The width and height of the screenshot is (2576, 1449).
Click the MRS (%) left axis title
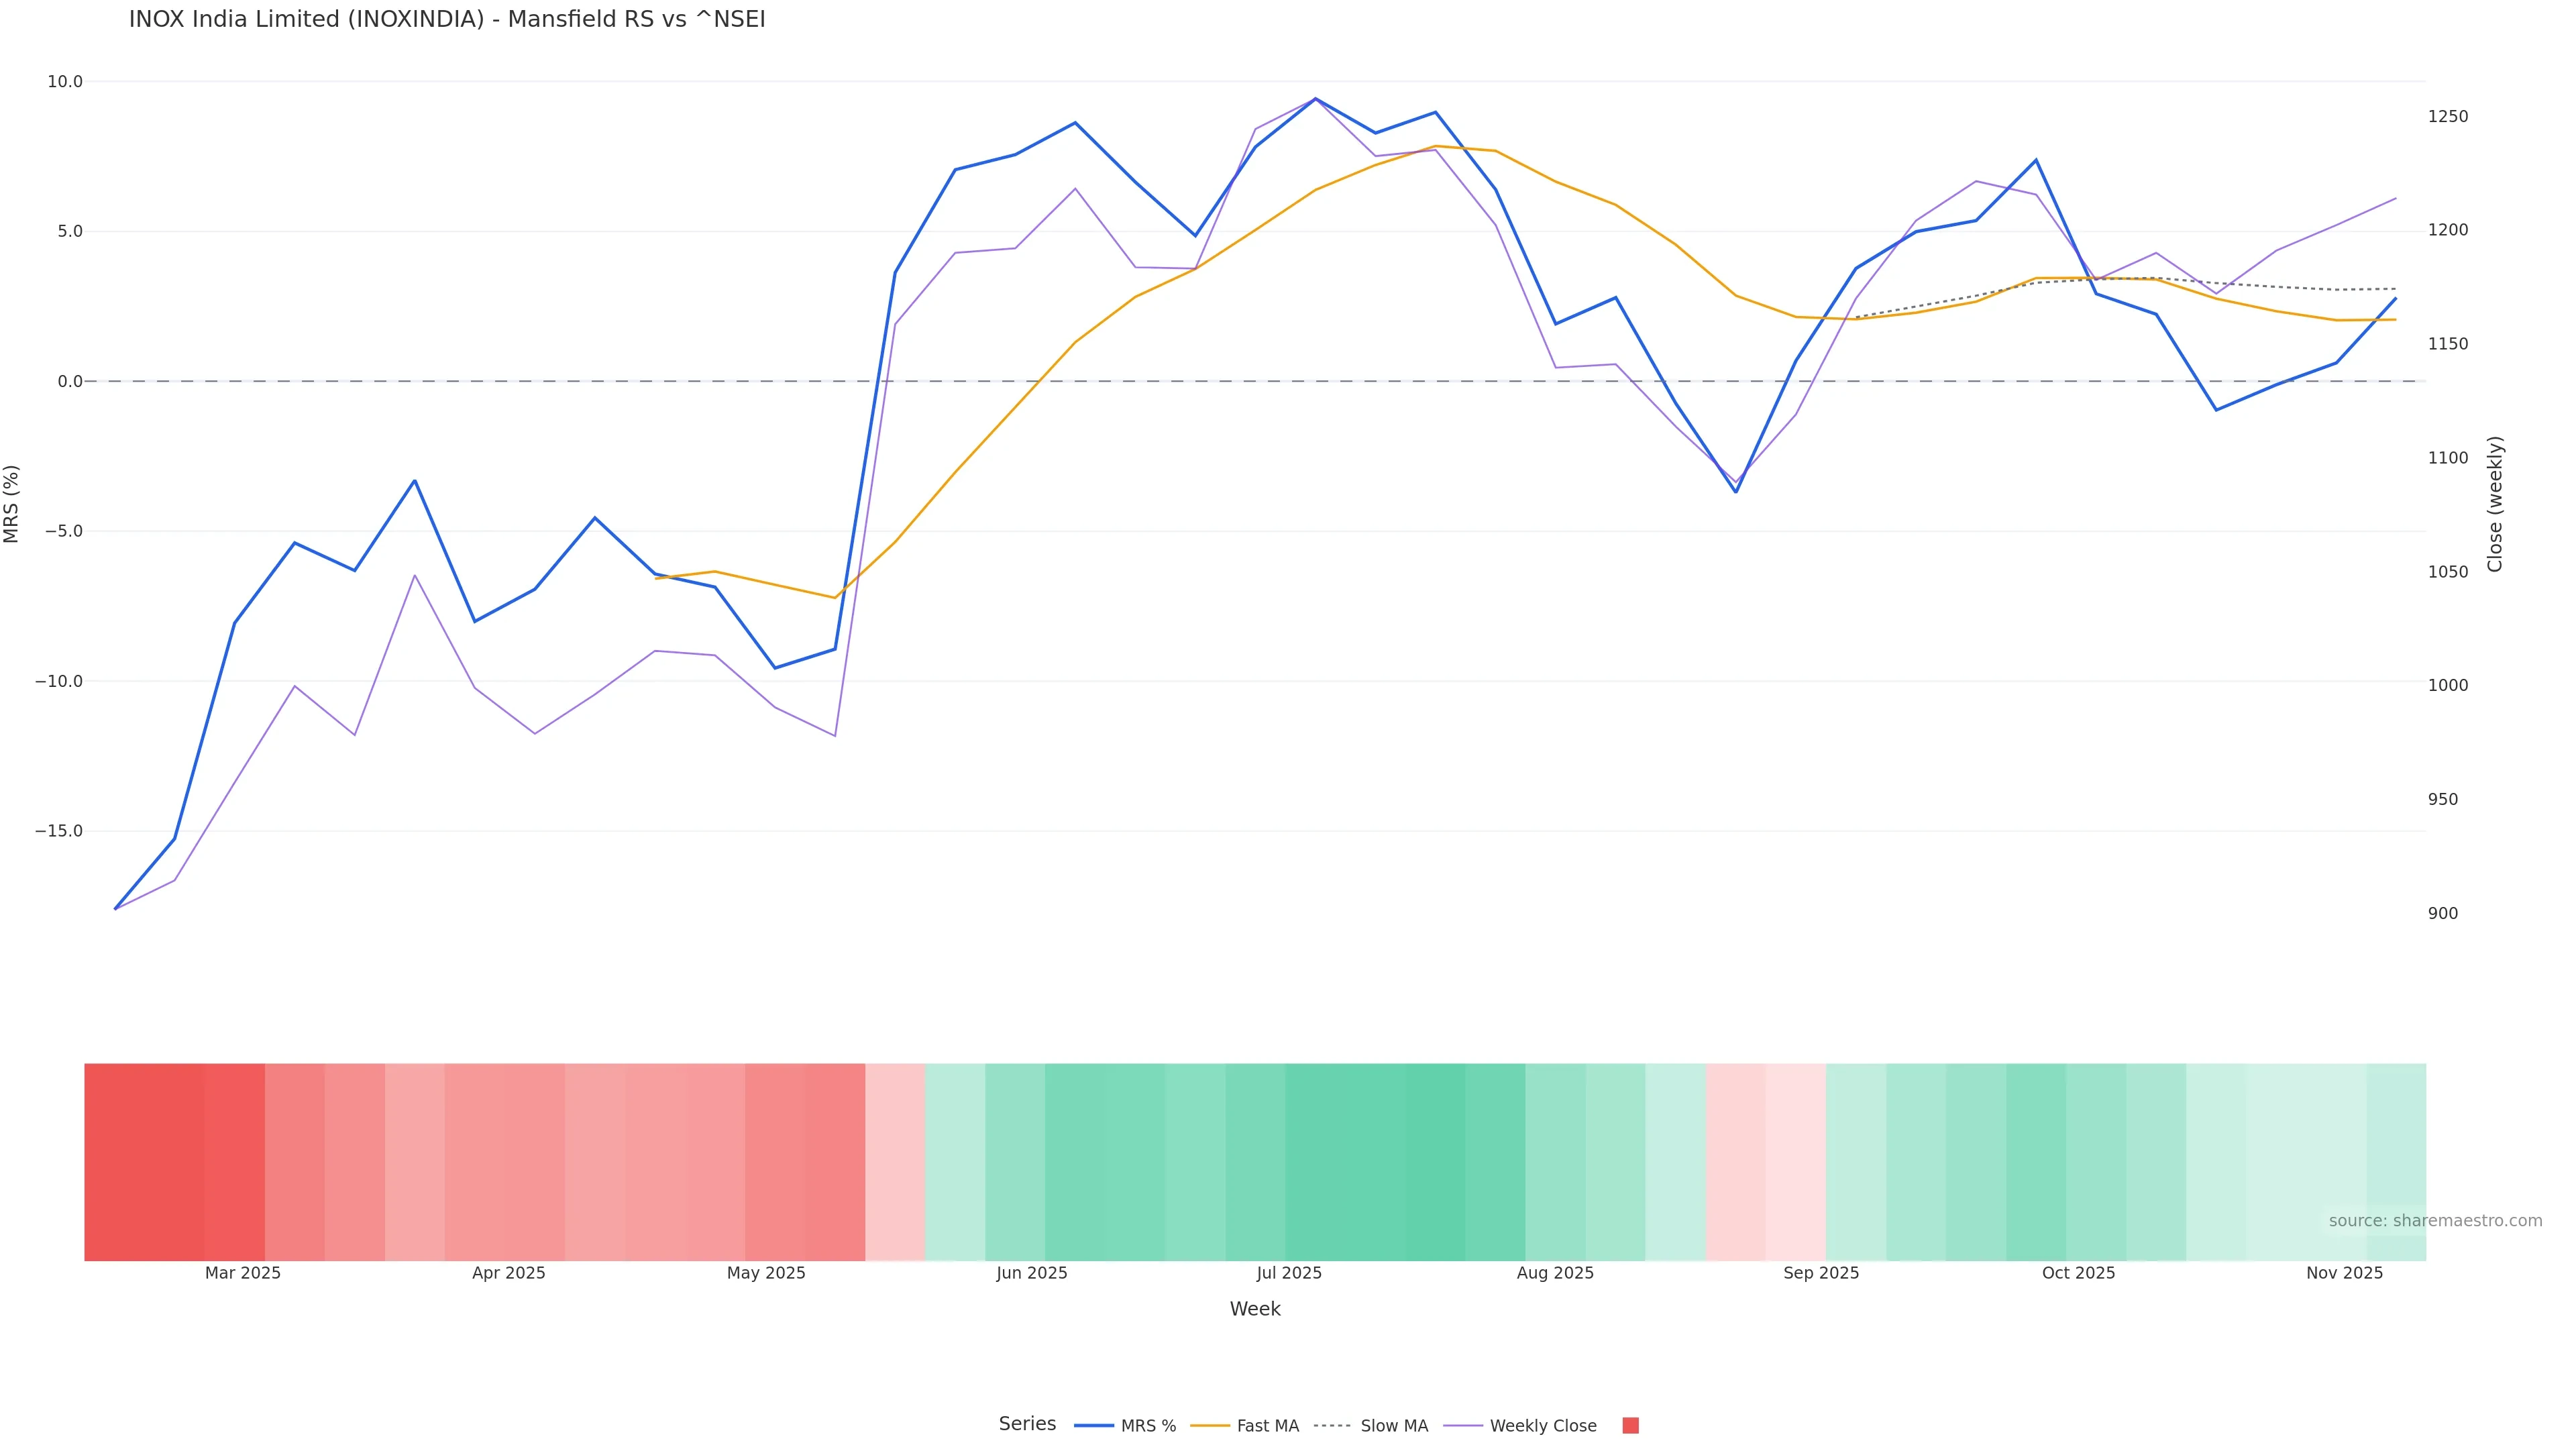pos(12,504)
